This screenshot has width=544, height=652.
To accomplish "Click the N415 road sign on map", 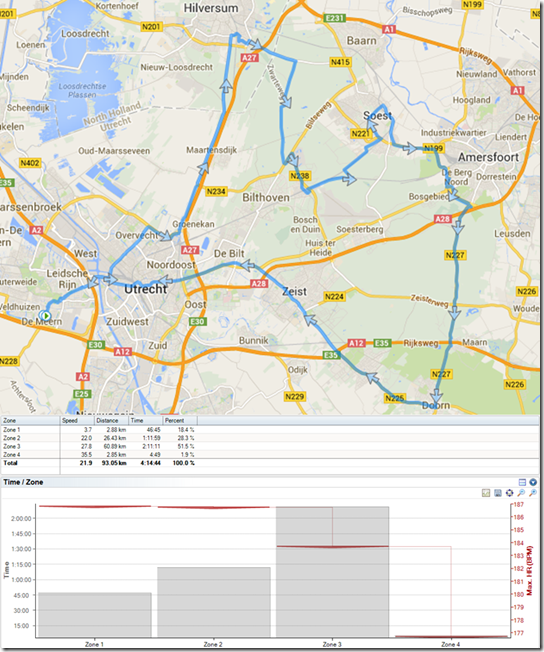I will click(x=340, y=62).
